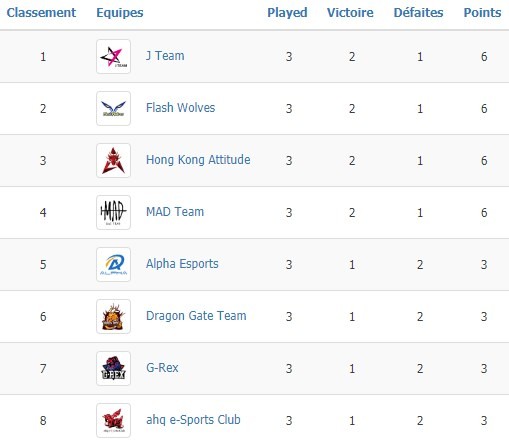
Task: Click the Flash Wolves wings logo
Action: coord(113,108)
